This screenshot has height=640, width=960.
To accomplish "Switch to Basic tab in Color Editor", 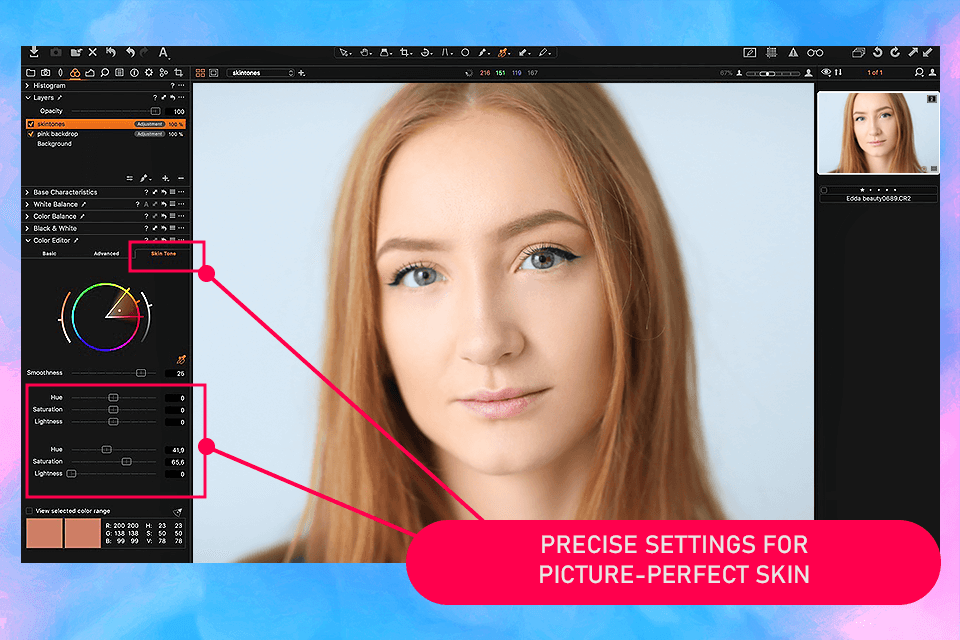I will pos(50,254).
